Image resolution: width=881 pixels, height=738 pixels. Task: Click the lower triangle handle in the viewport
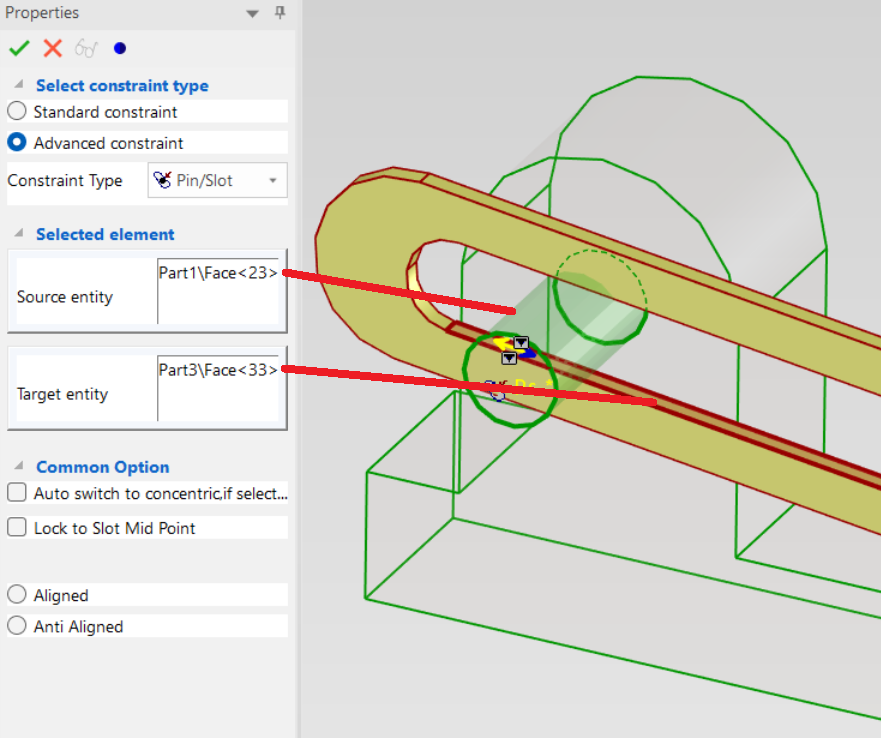508,358
